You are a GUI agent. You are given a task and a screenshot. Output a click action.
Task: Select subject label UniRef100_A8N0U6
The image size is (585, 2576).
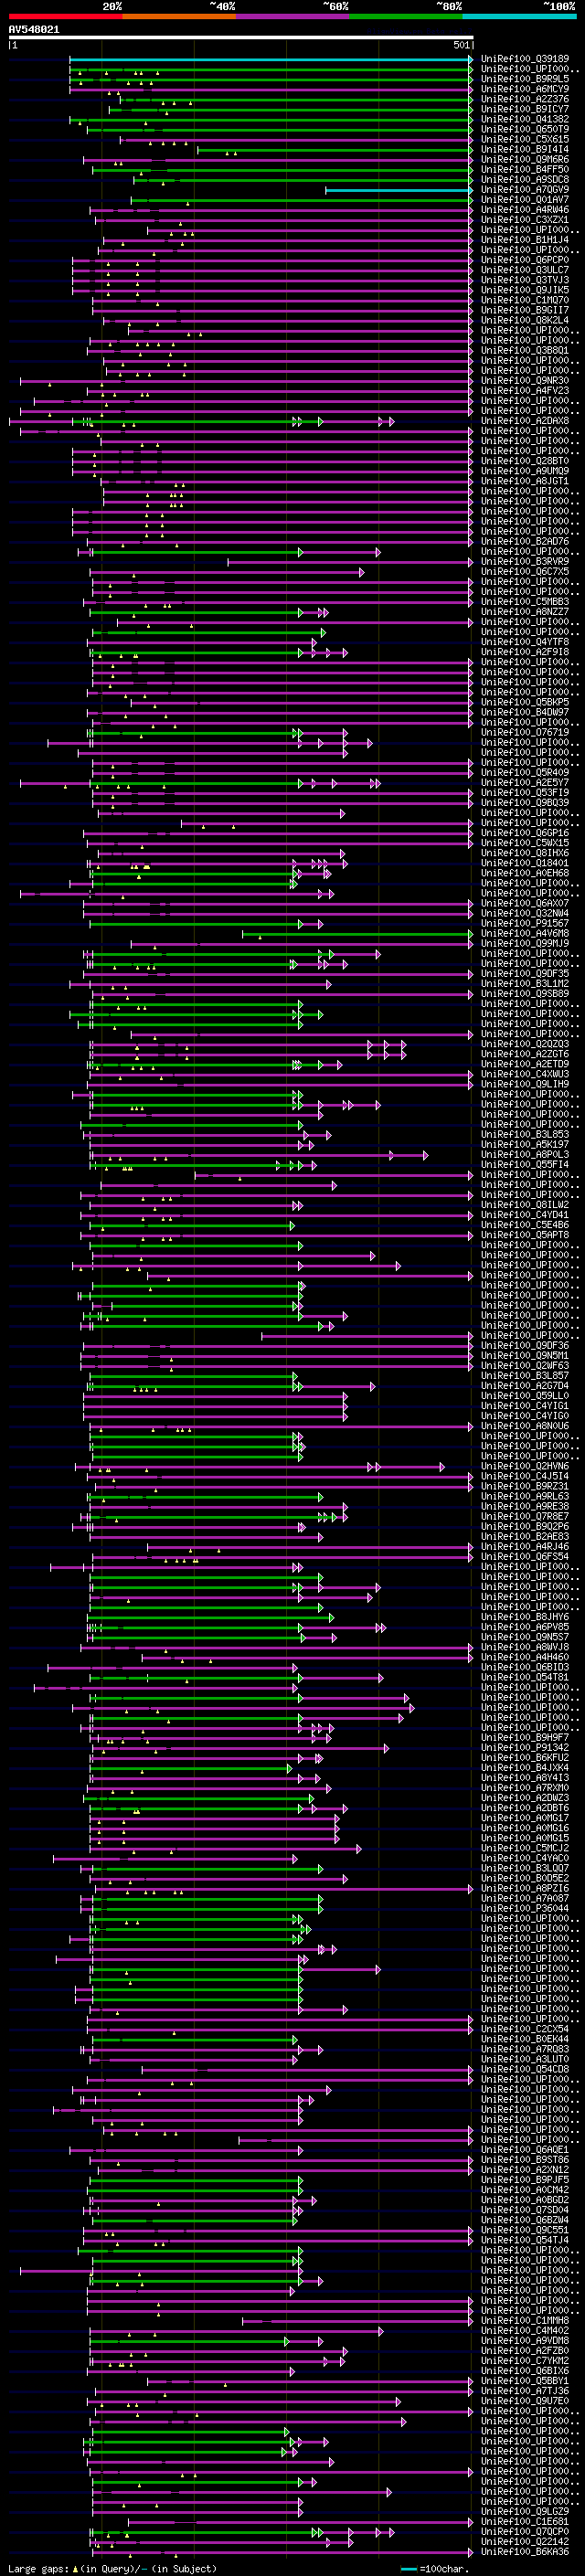pyautogui.click(x=524, y=1426)
